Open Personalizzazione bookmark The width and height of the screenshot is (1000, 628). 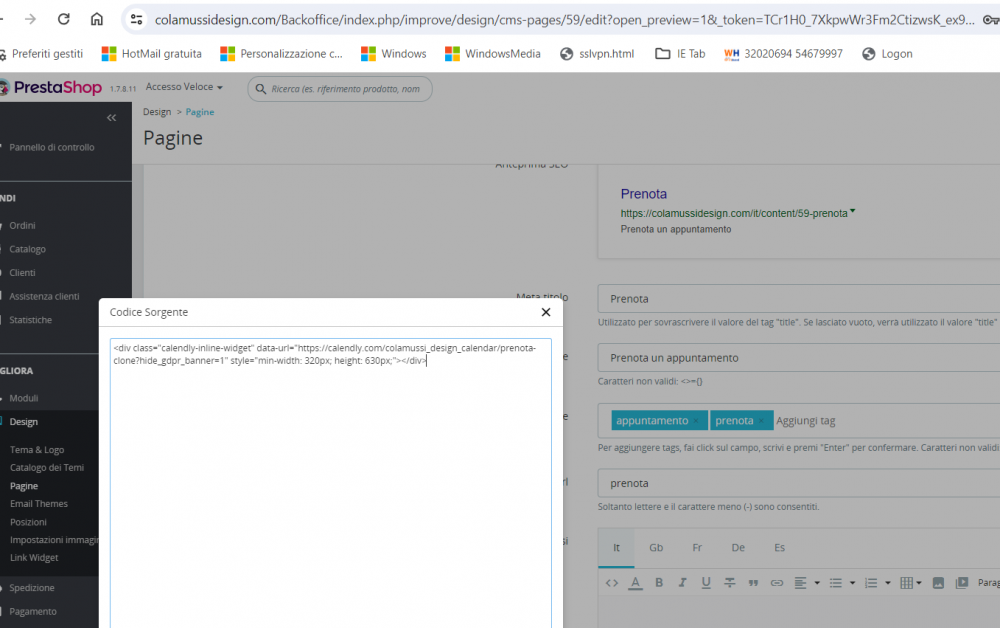pyautogui.click(x=281, y=54)
